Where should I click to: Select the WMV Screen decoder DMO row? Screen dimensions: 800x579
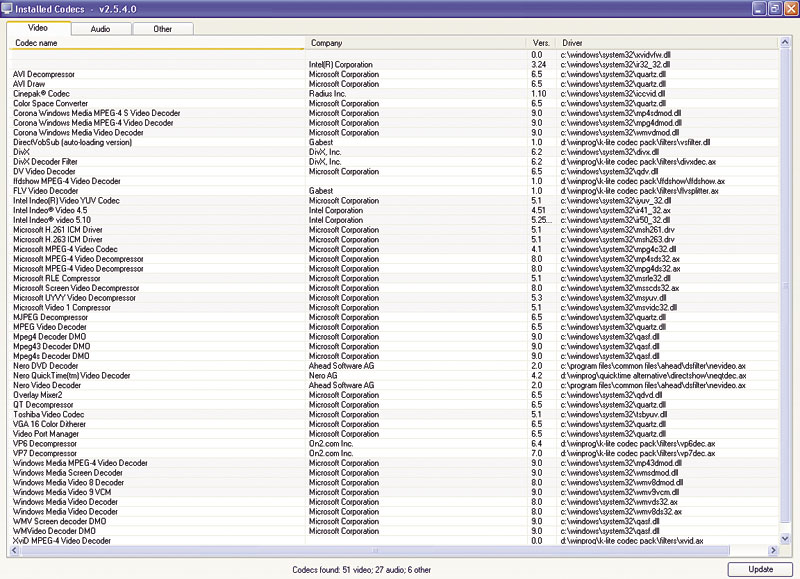(394, 521)
